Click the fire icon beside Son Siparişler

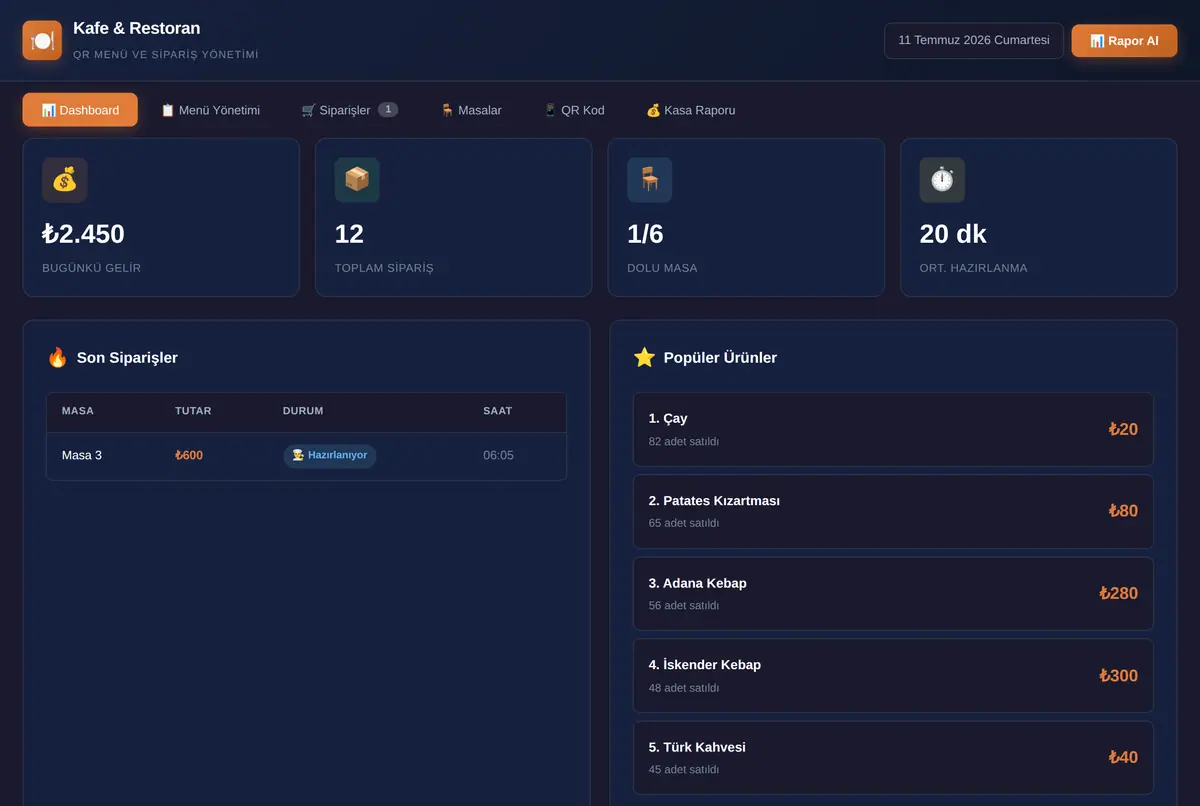[x=57, y=357]
